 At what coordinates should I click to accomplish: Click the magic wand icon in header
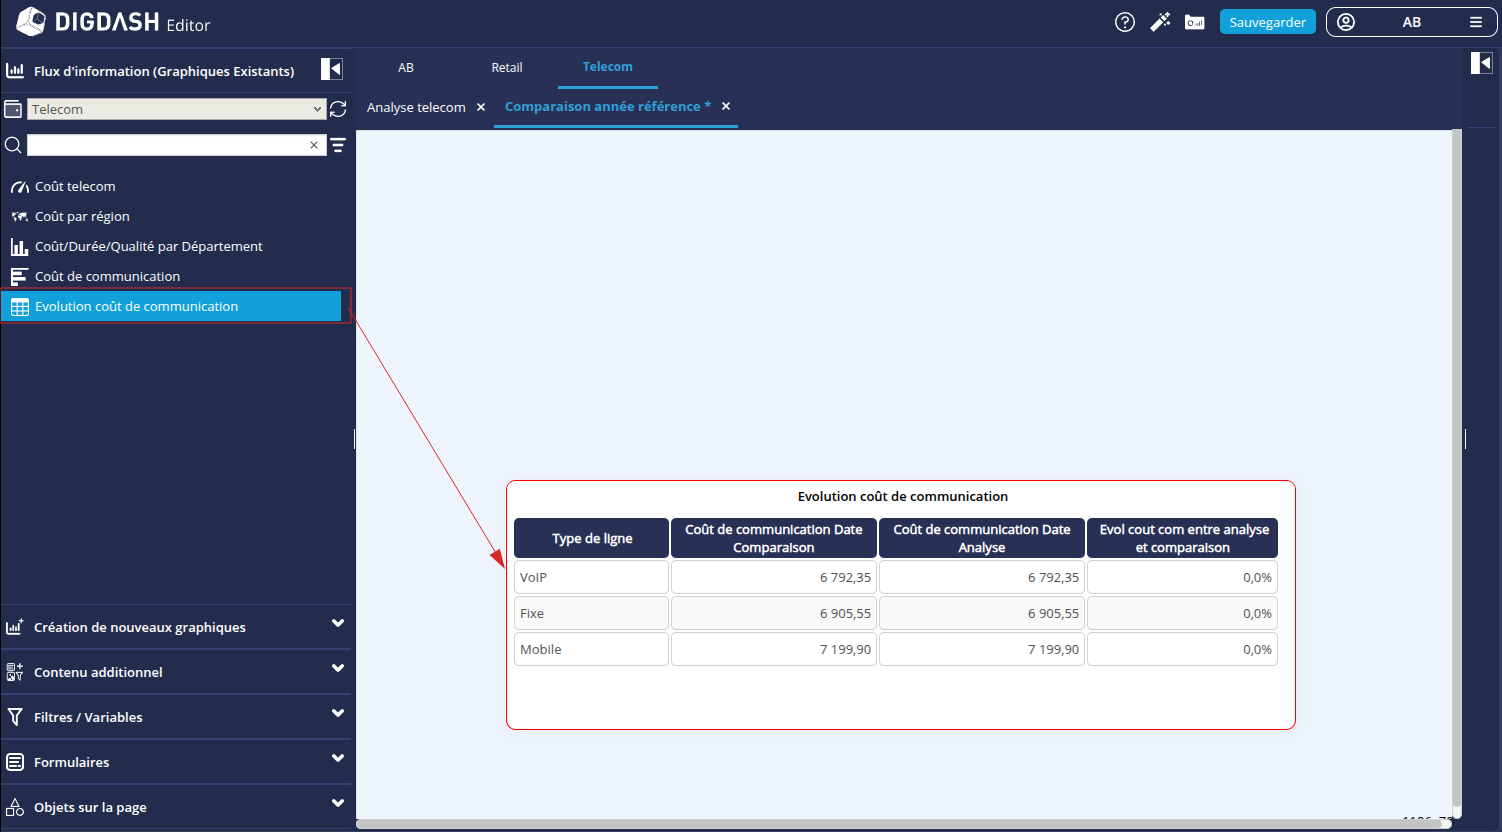click(x=1160, y=22)
